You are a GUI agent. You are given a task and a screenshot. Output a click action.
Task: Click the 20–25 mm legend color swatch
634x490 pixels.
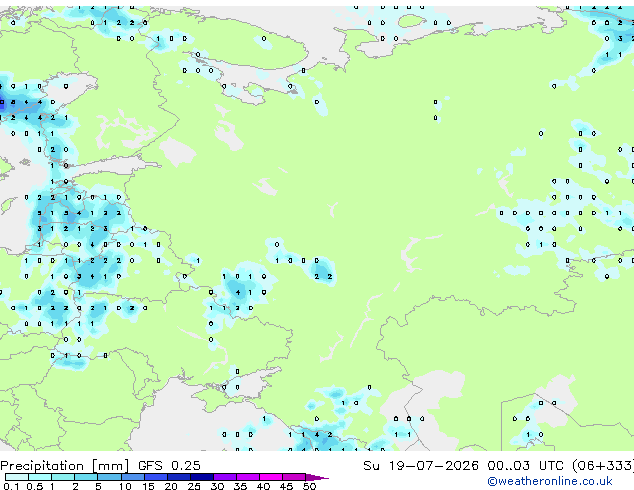[x=178, y=477]
